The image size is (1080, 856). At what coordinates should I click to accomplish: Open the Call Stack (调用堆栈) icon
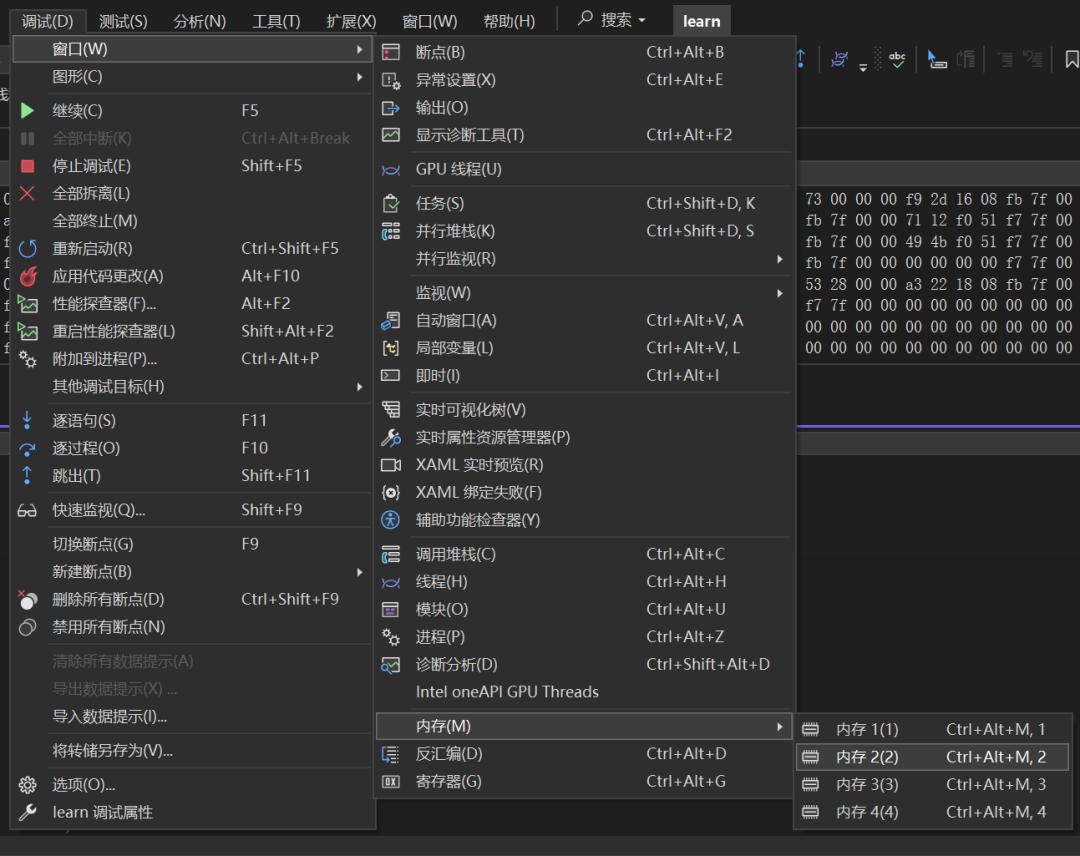click(x=391, y=554)
